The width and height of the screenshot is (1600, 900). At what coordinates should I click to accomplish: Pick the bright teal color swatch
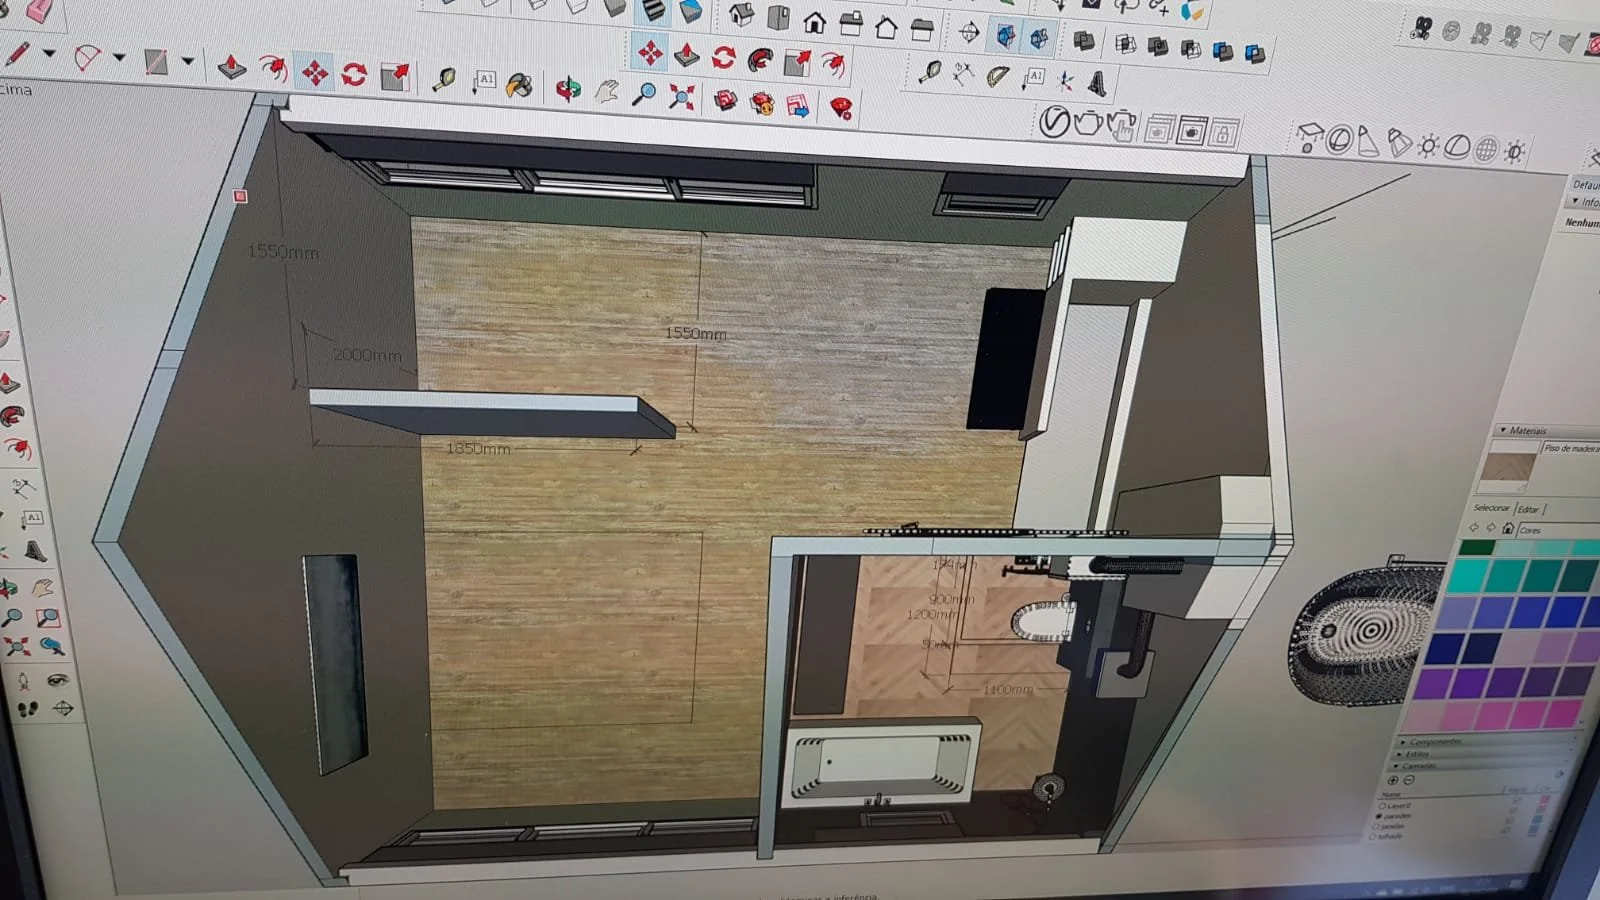pos(1469,575)
